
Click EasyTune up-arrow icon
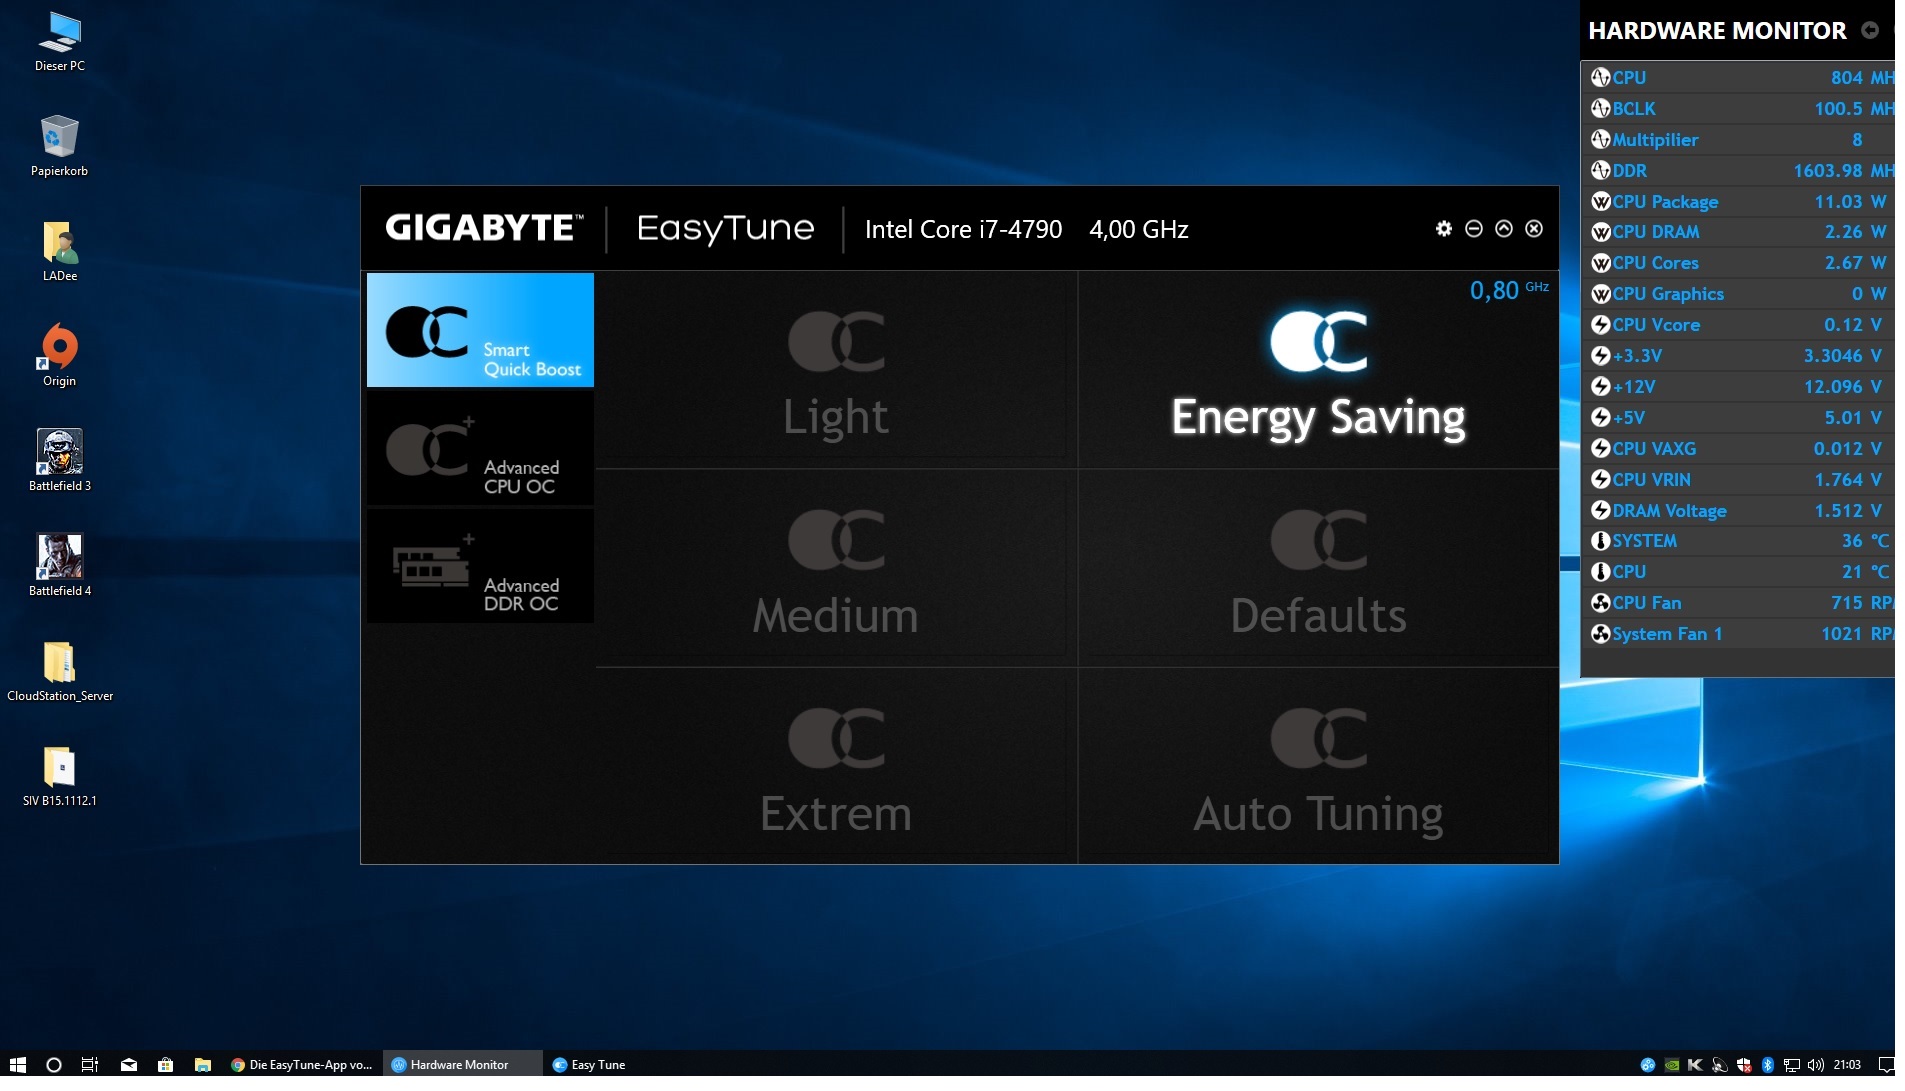1503,229
